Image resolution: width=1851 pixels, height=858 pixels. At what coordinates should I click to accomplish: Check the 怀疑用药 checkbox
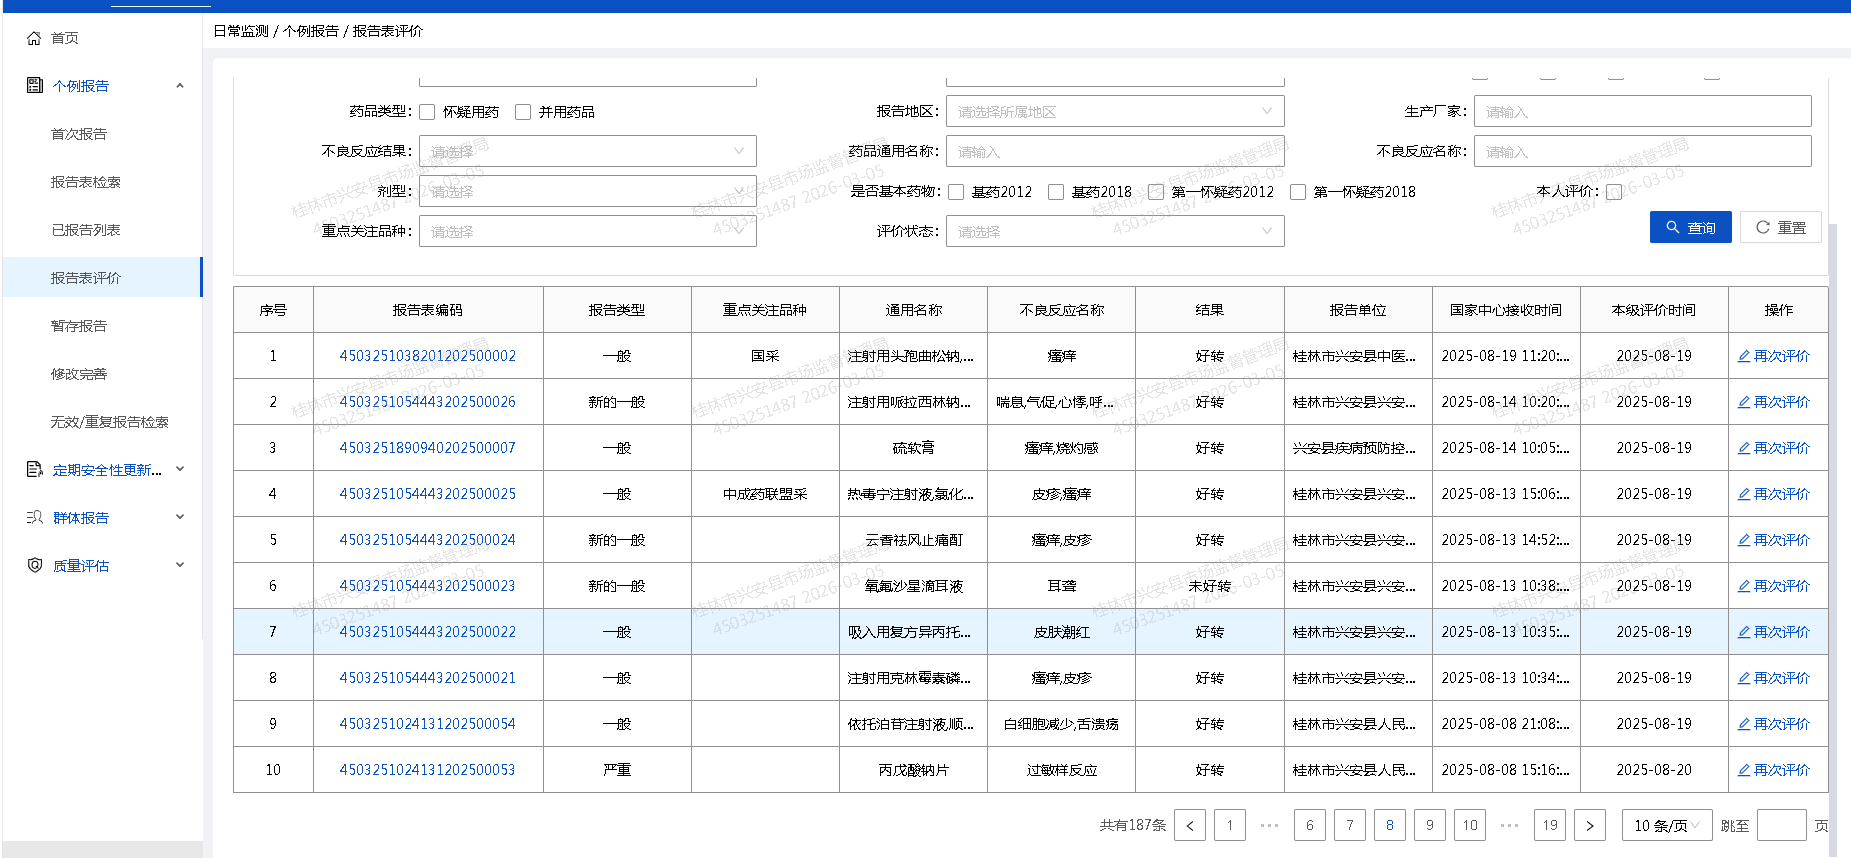pos(427,112)
